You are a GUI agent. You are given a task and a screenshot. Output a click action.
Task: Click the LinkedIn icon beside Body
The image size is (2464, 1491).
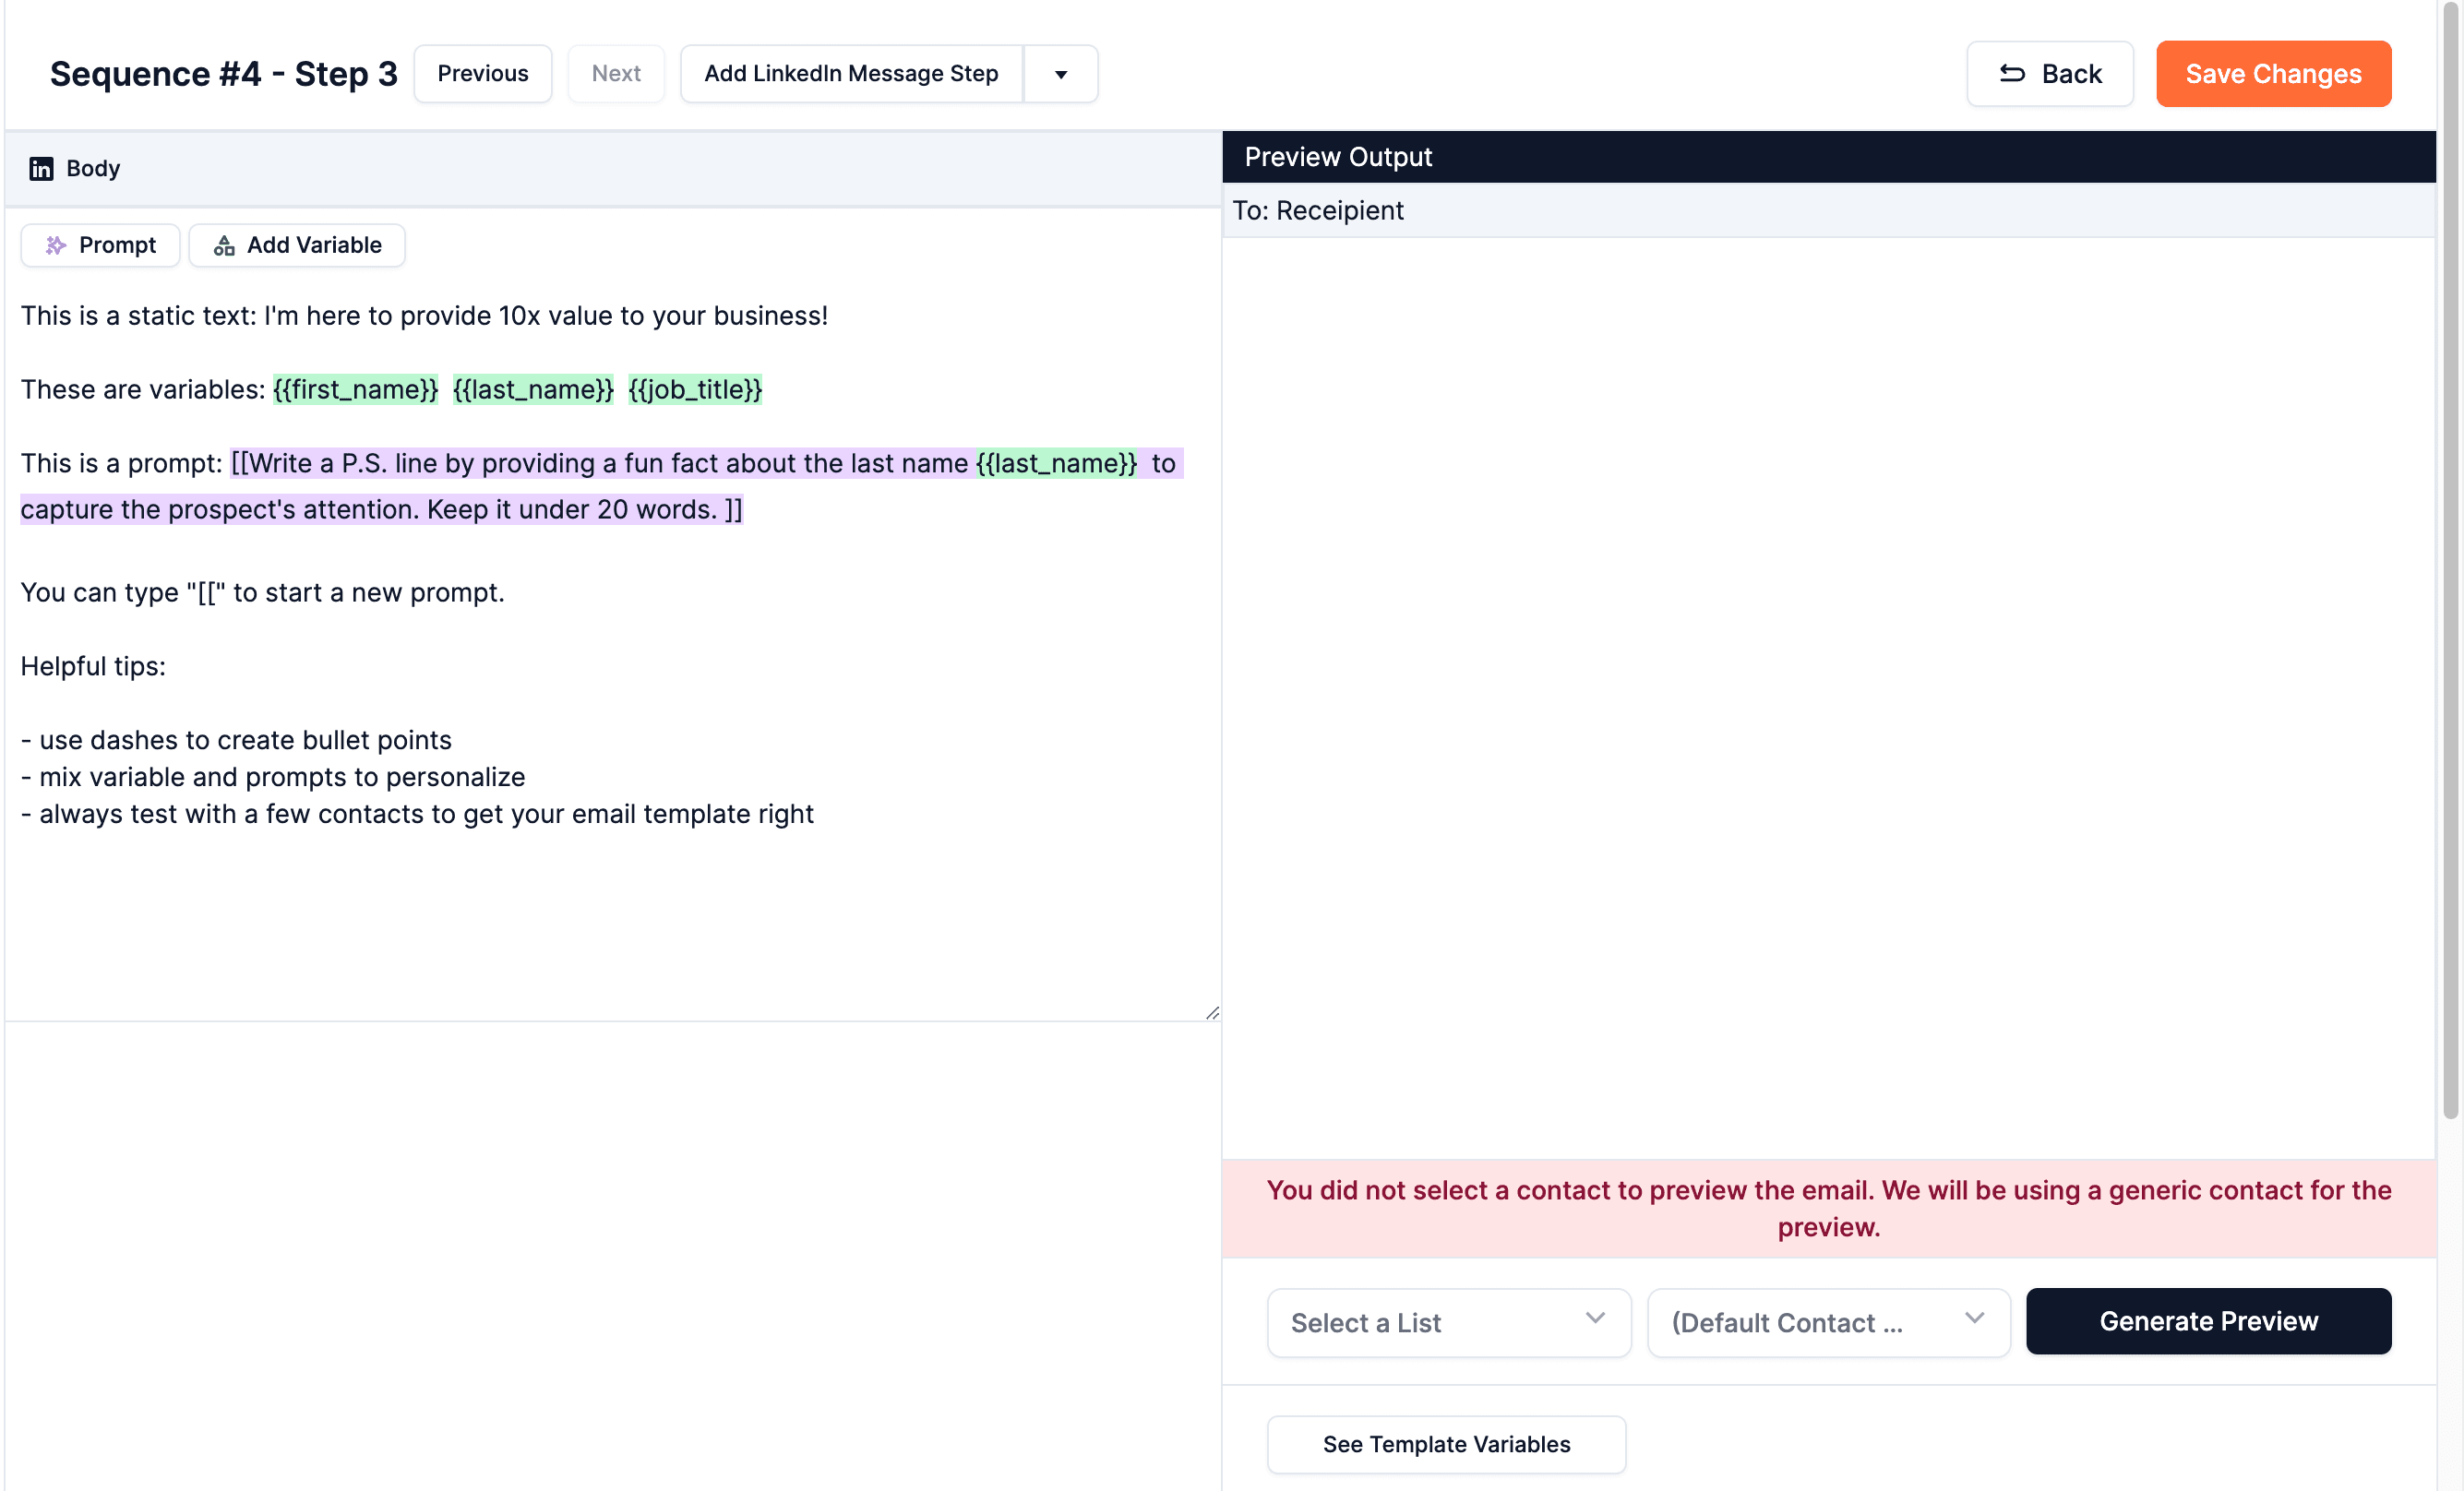pos(41,168)
